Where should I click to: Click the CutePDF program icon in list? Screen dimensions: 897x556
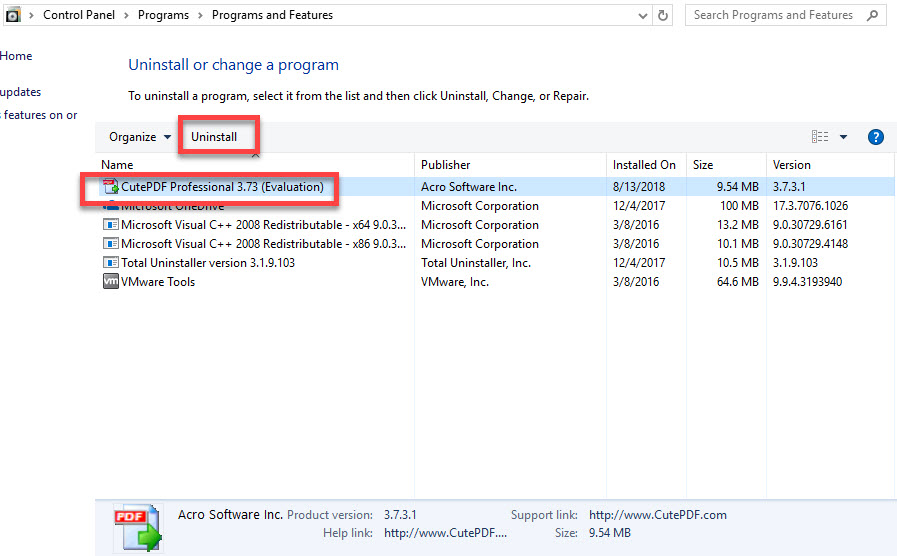pos(110,186)
